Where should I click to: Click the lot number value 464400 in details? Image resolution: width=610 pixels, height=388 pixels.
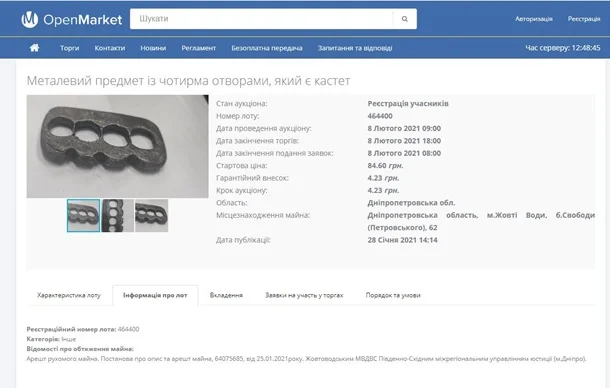pos(380,116)
